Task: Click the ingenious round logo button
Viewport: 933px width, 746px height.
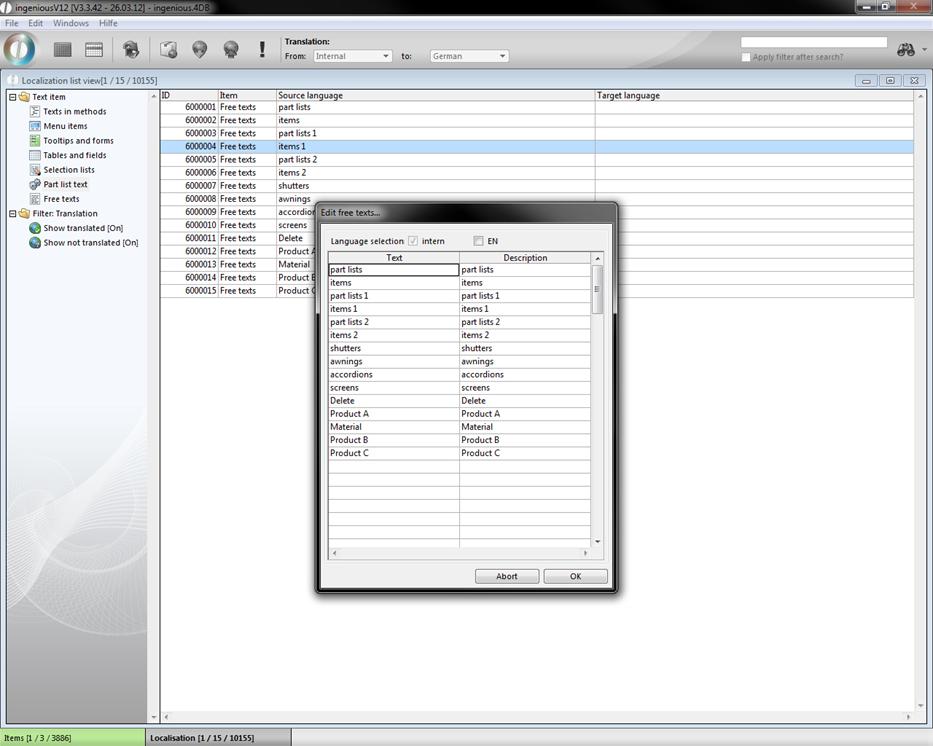Action: (20, 49)
